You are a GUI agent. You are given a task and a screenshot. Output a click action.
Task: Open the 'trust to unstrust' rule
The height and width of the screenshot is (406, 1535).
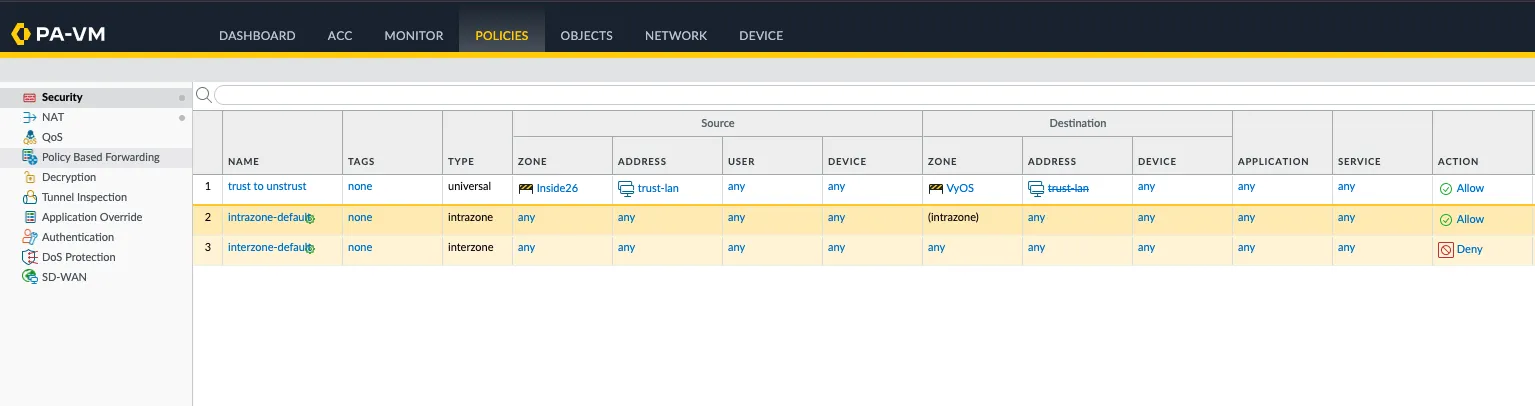click(x=267, y=186)
